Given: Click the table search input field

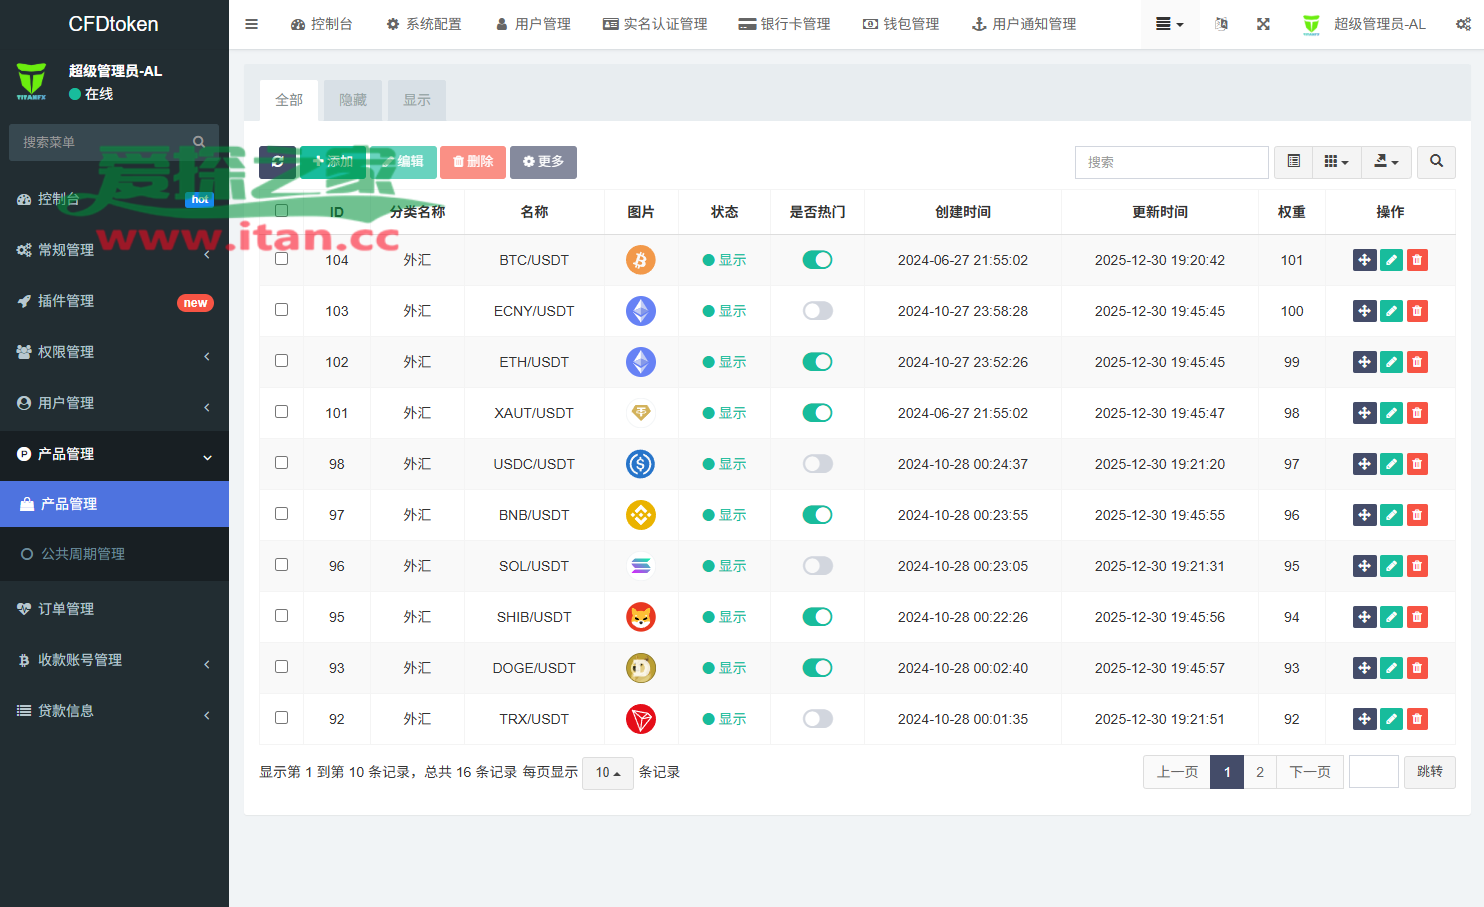Looking at the screenshot, I should tap(1171, 162).
